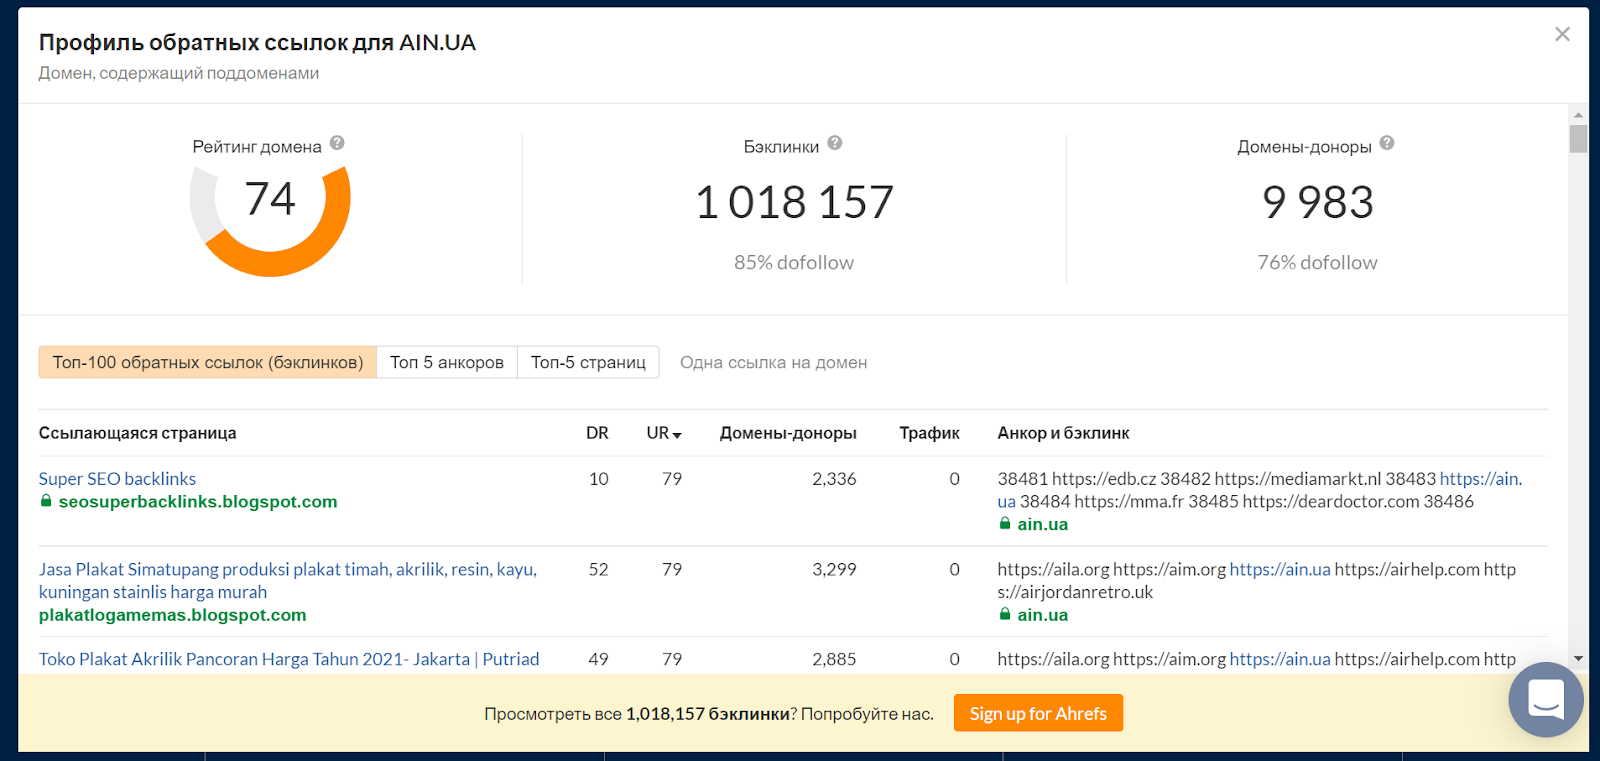Click DR value 10 in first row

[x=598, y=479]
